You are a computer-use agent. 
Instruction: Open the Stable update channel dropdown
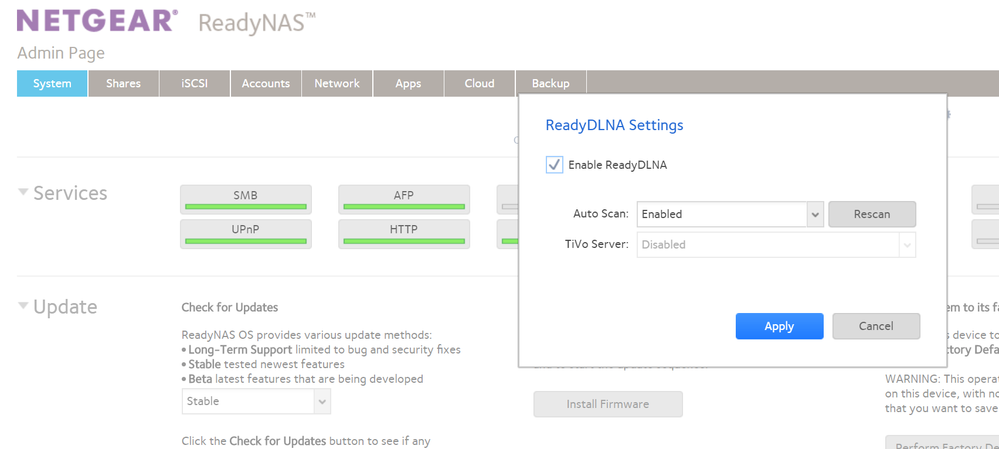(256, 401)
